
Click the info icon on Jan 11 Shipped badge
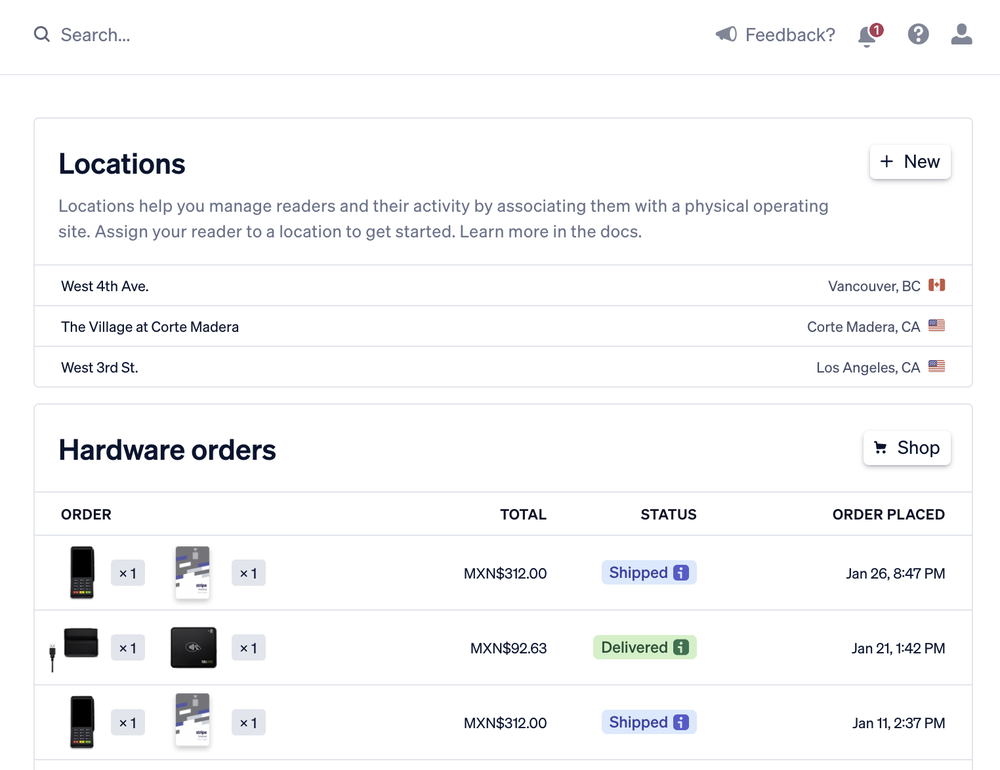point(681,722)
